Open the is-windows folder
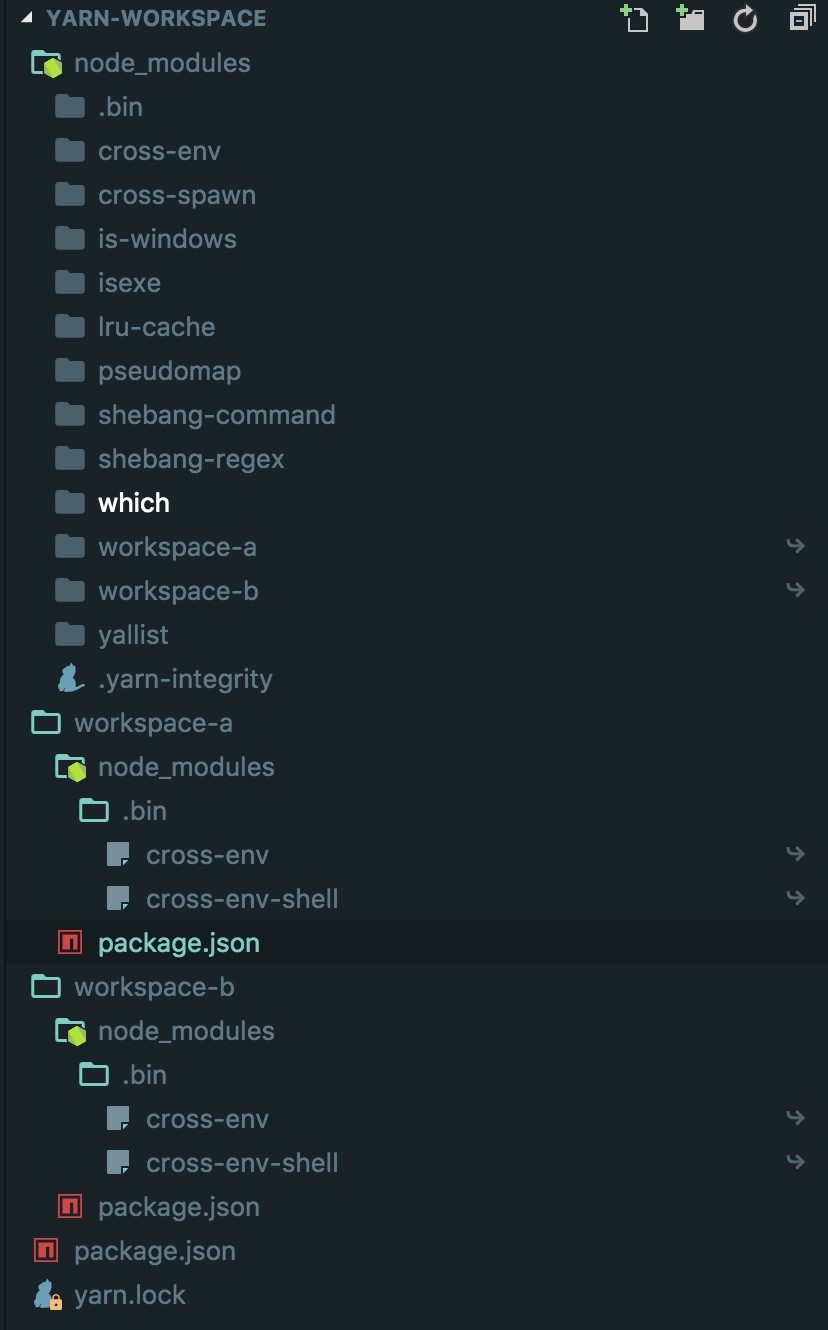This screenshot has height=1330, width=828. (x=167, y=239)
